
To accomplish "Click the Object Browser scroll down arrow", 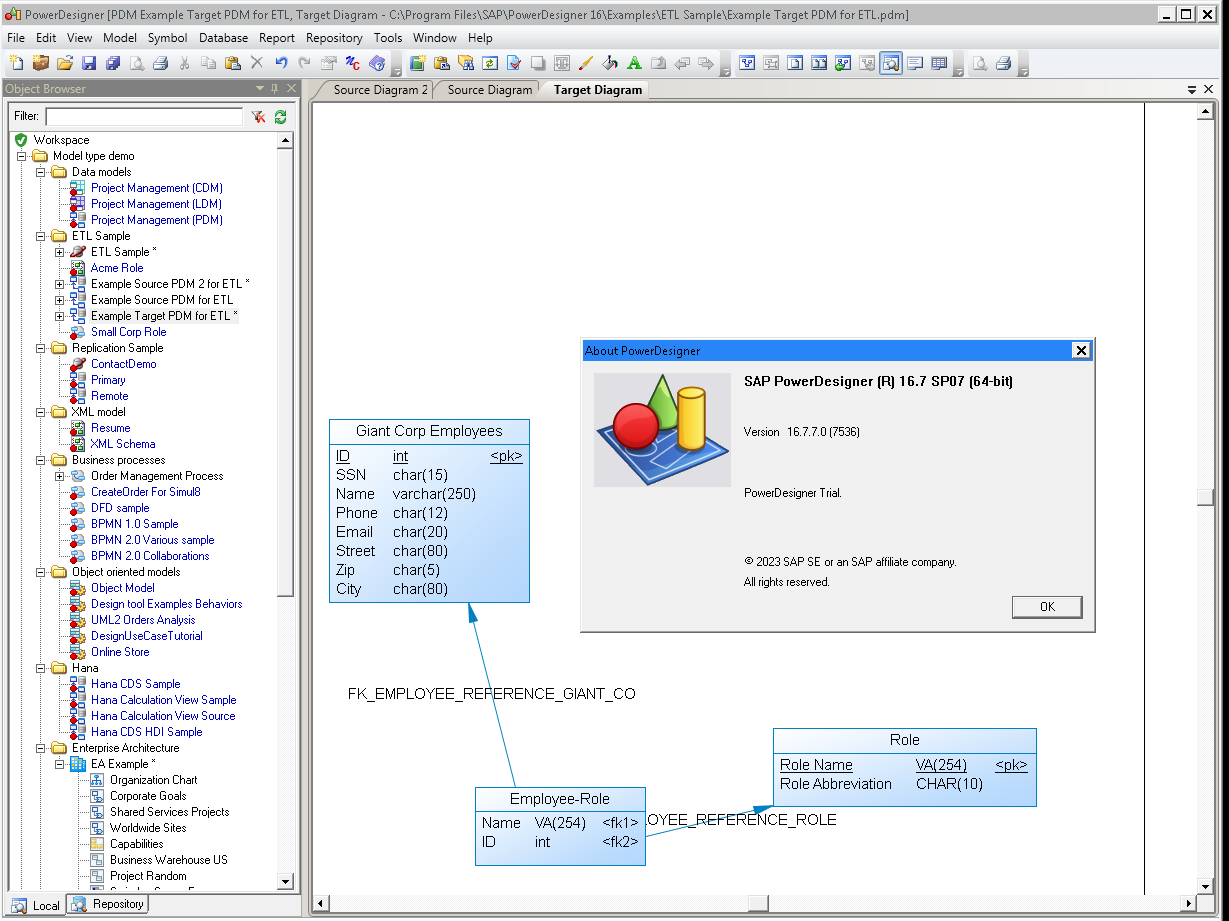I will click(285, 881).
